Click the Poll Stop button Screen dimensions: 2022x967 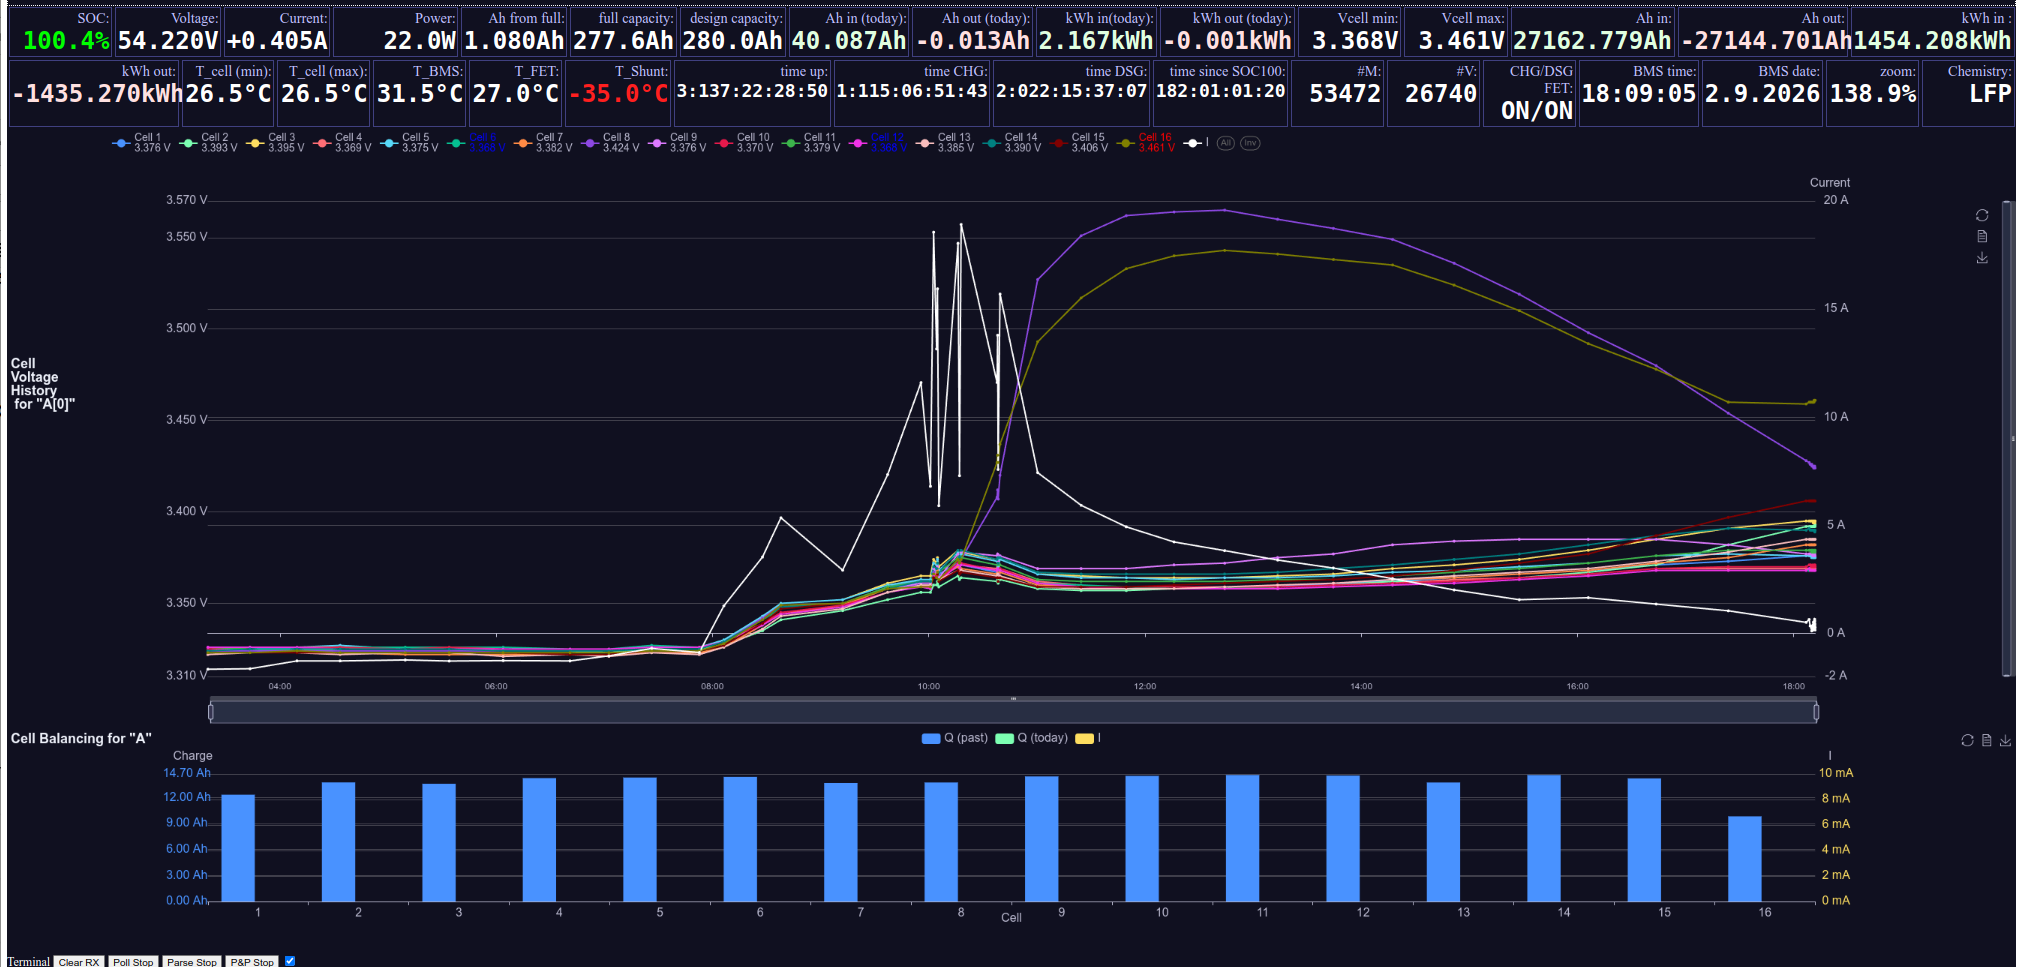coord(133,962)
